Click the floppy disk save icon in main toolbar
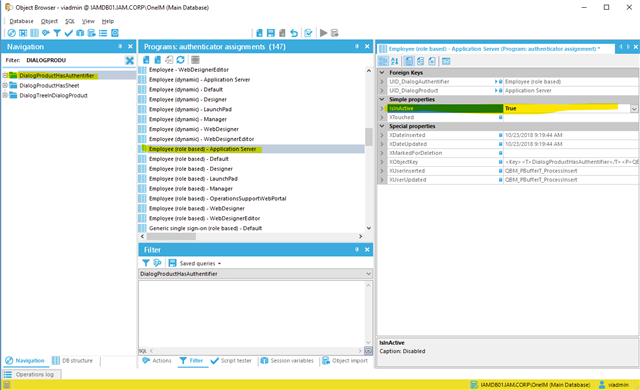The height and width of the screenshot is (390, 640). pos(271,33)
